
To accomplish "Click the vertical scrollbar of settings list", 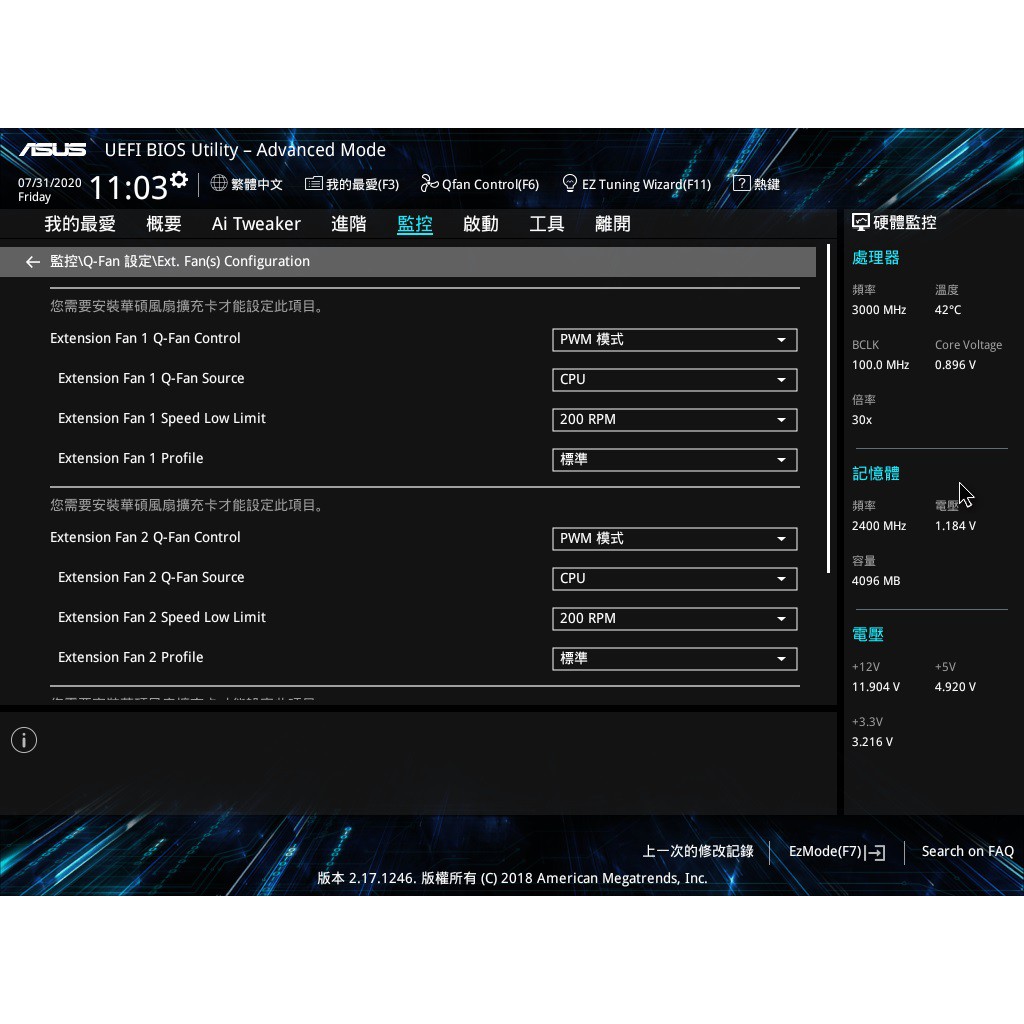I will click(829, 410).
